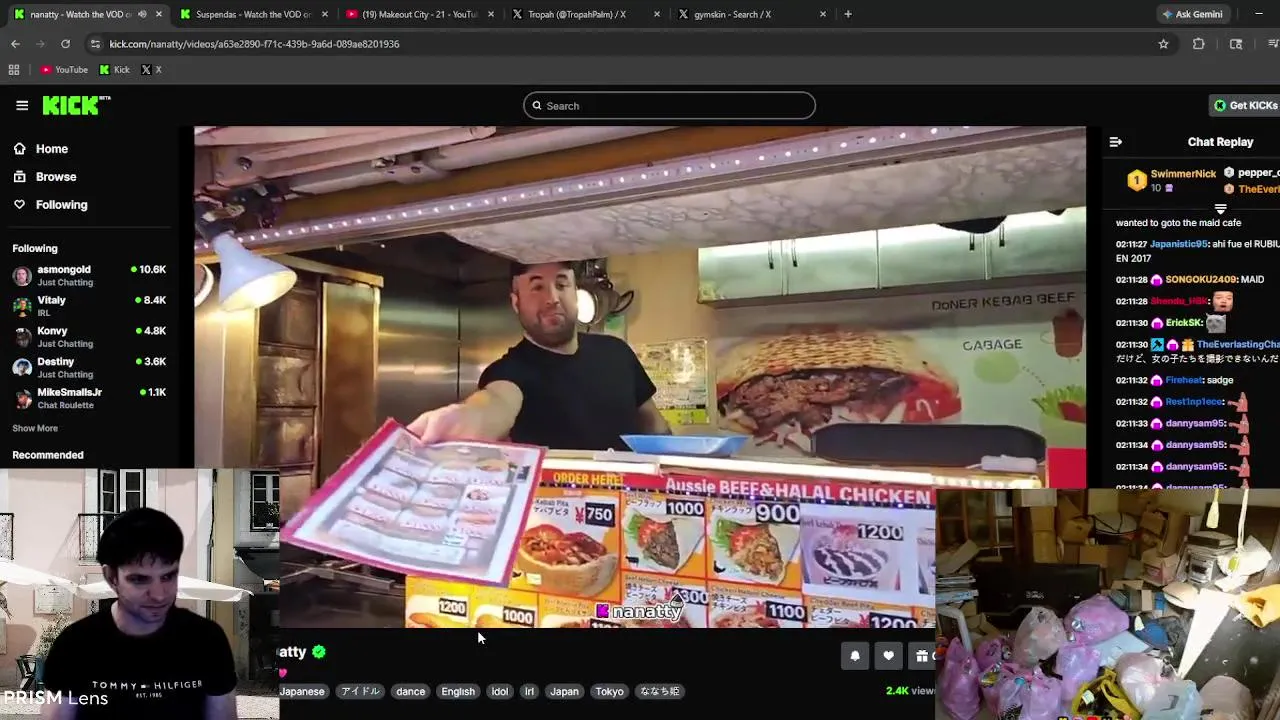Click the VOD video player
1280x720 pixels.
click(x=640, y=377)
